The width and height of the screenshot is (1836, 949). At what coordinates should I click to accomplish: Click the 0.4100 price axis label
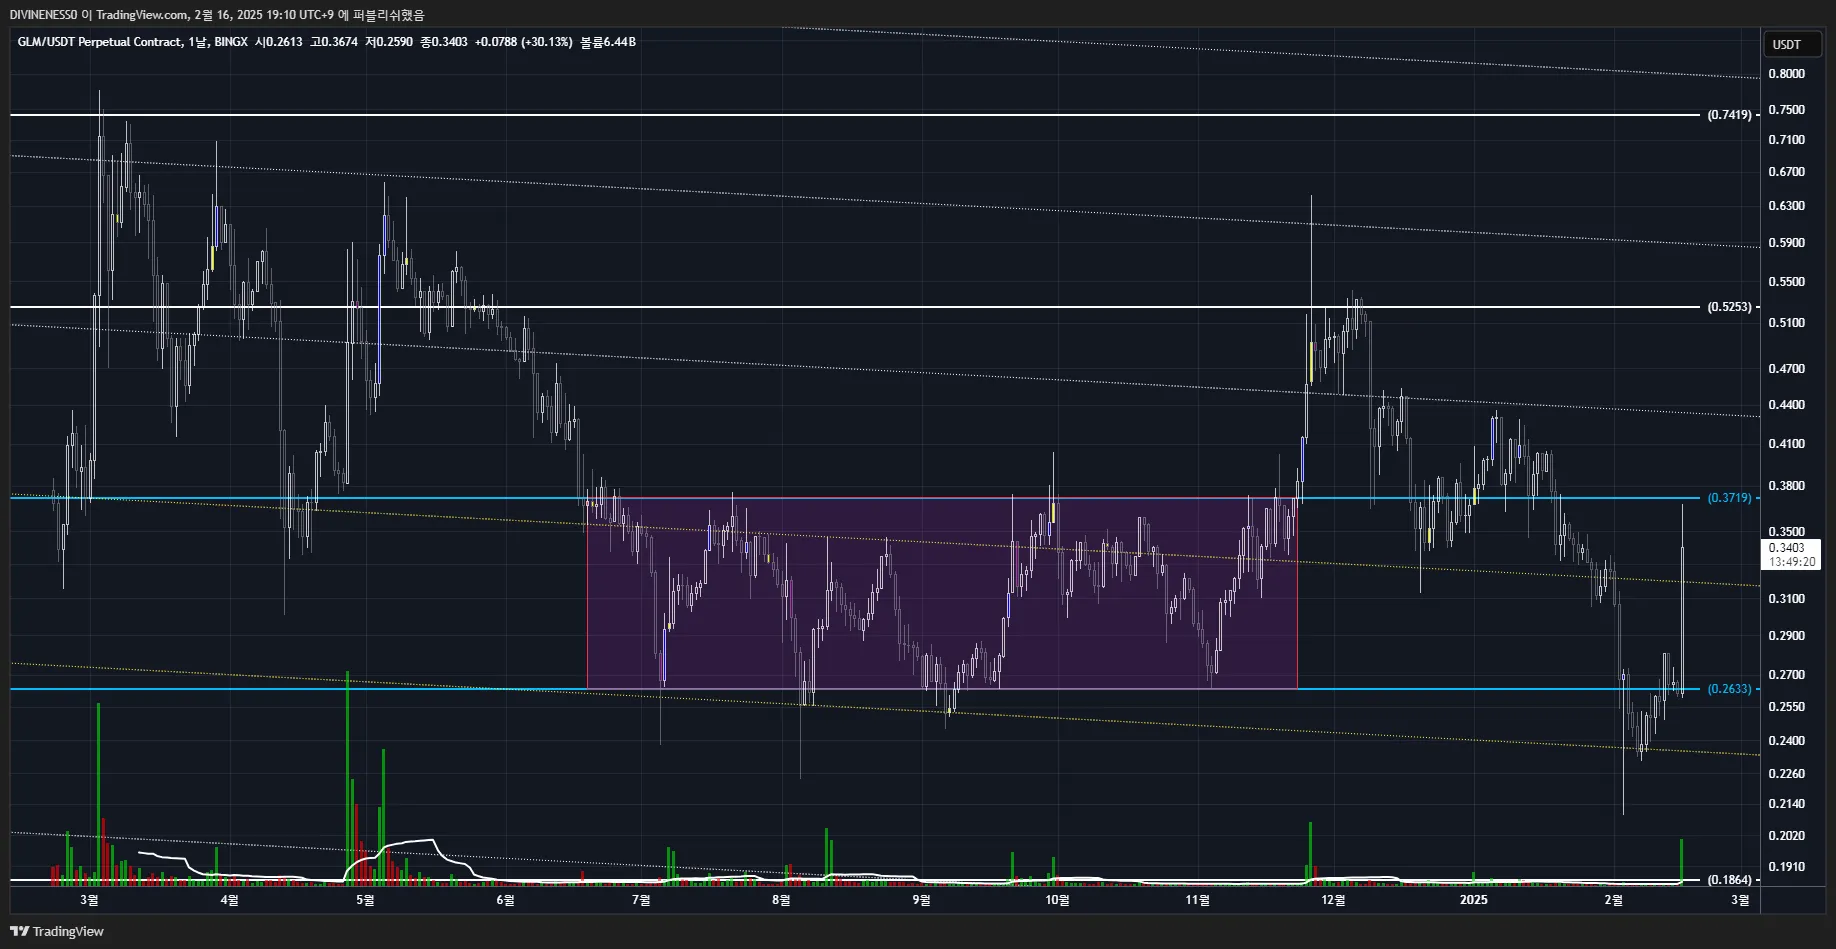click(1787, 444)
